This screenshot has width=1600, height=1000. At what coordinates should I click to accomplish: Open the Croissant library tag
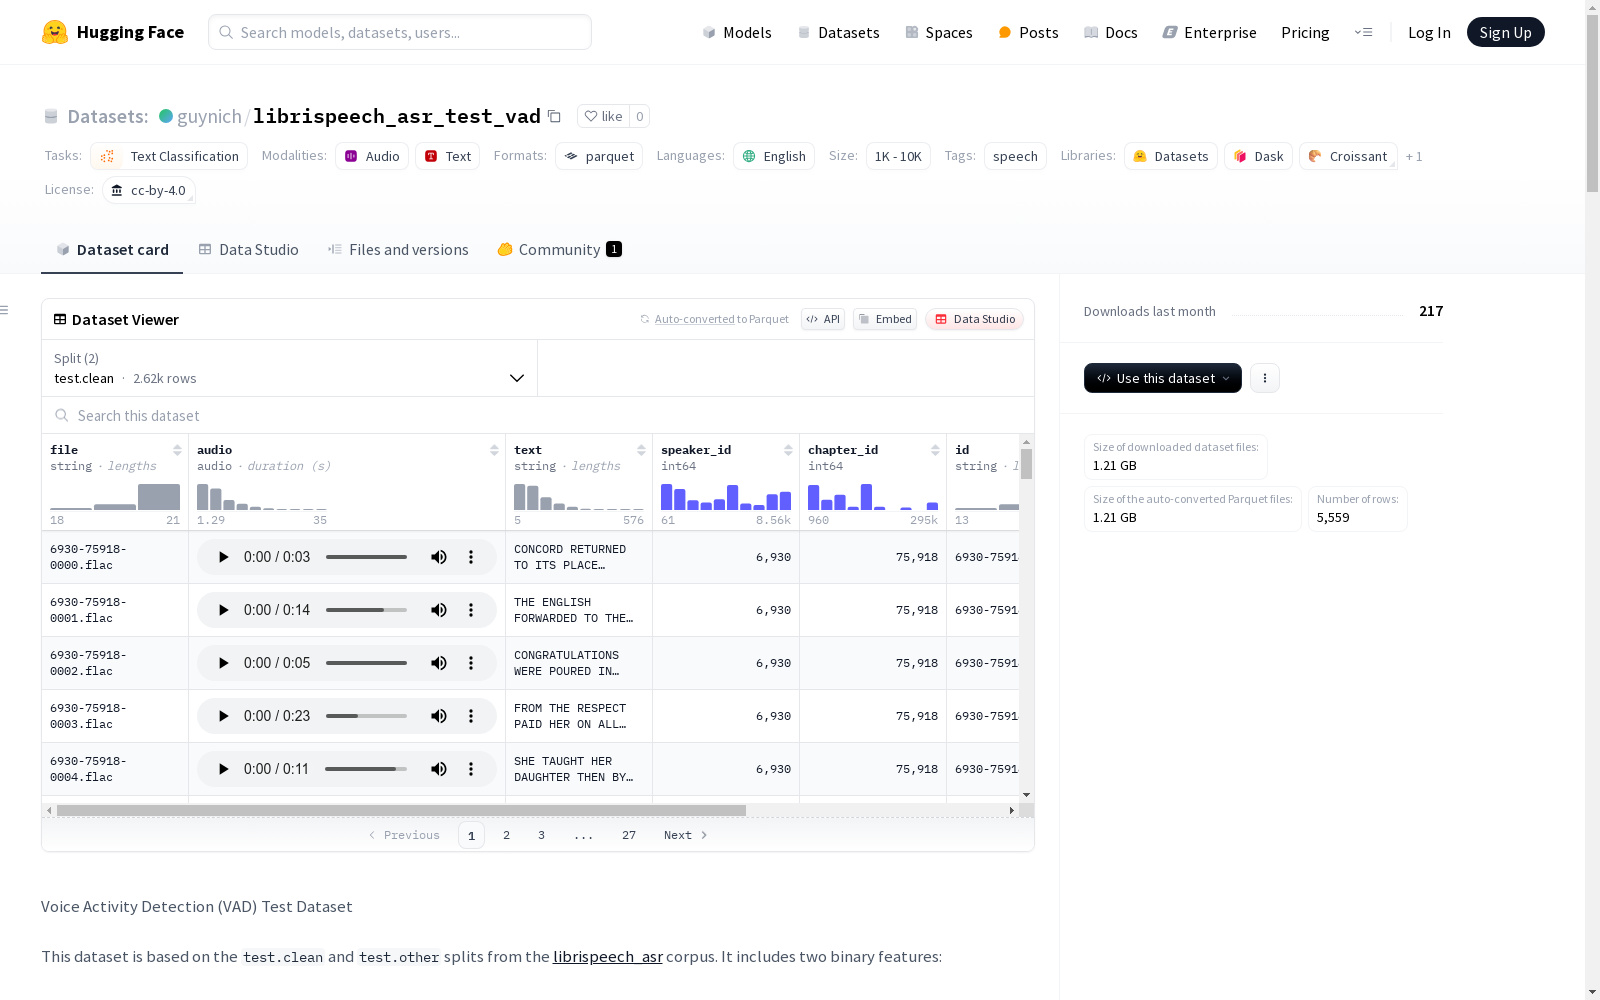click(x=1348, y=156)
